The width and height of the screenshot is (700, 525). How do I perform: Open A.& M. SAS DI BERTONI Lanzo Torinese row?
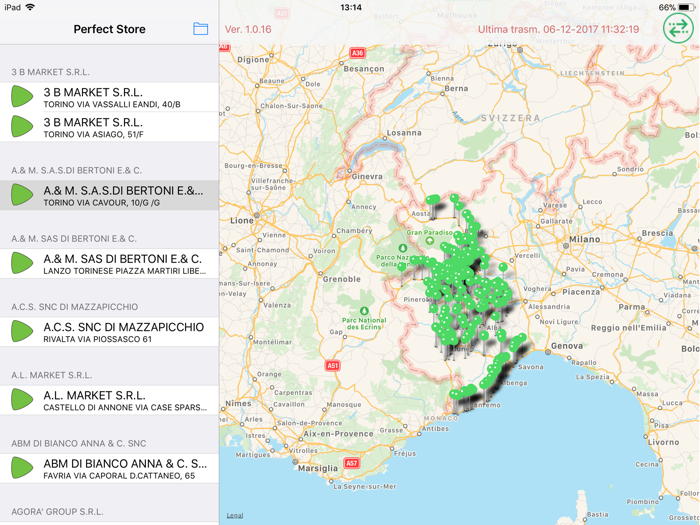(109, 263)
